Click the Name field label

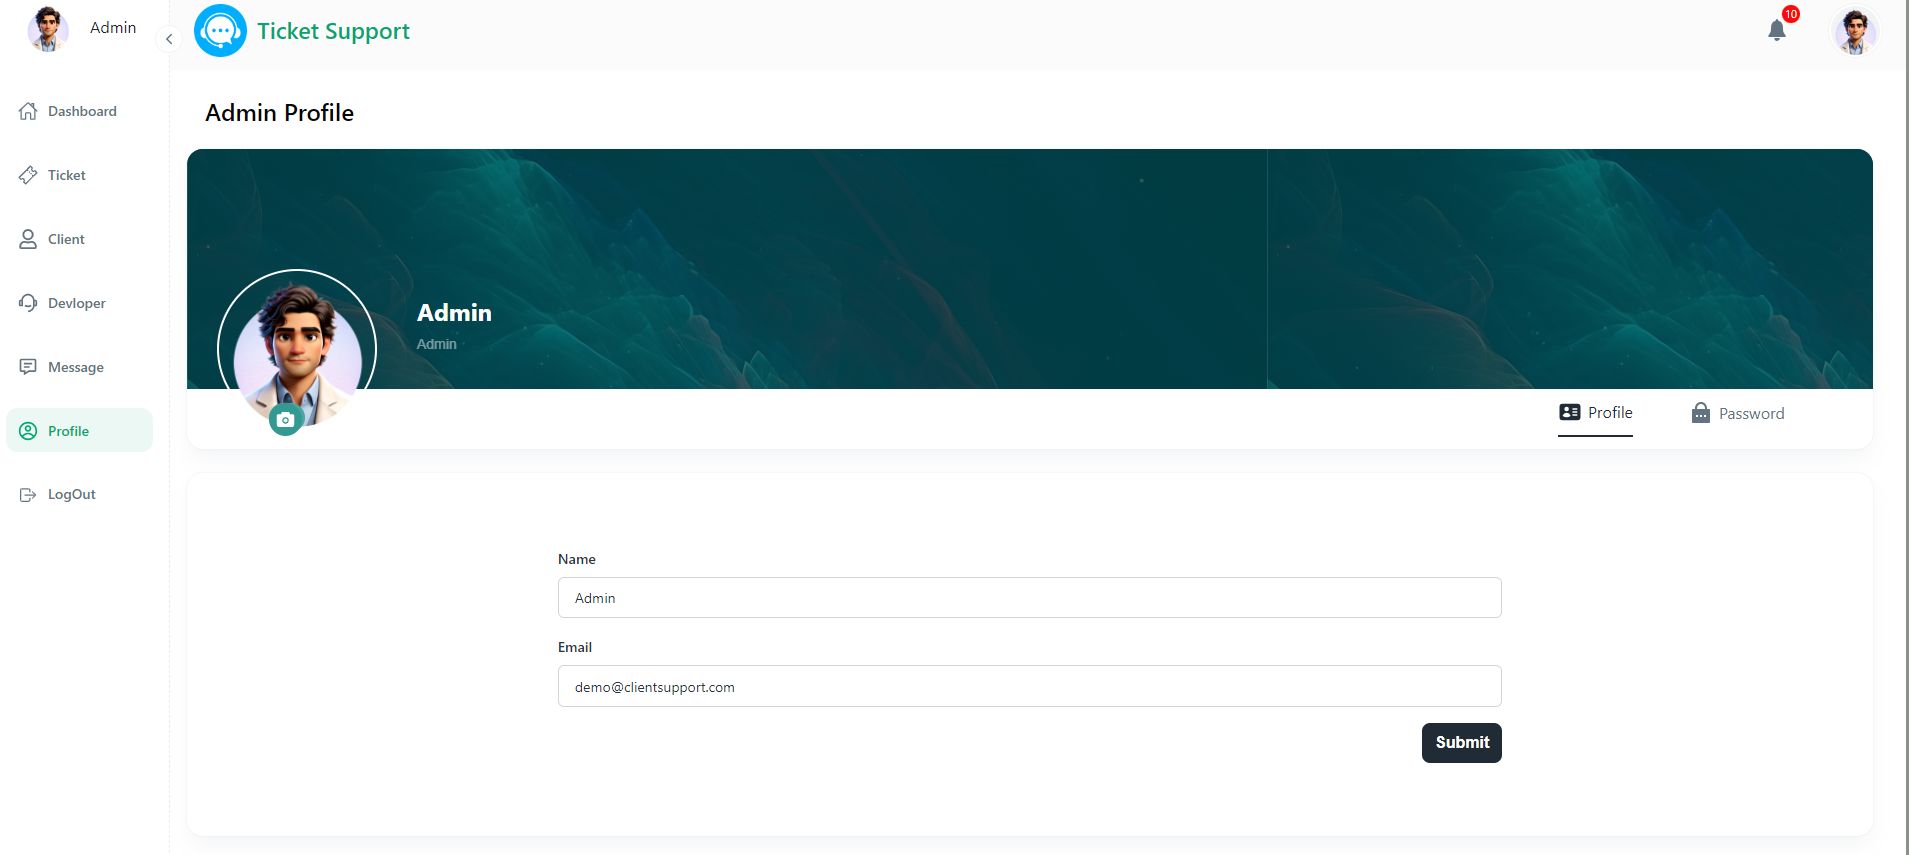point(577,559)
